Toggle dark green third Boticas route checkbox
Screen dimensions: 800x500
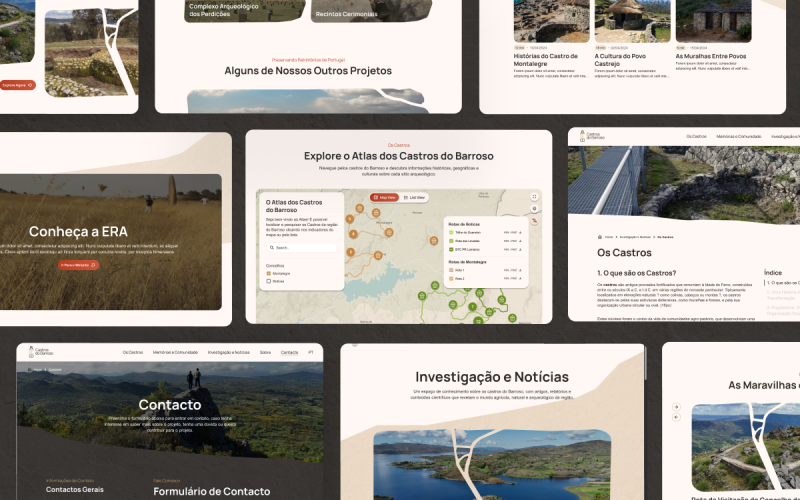pyautogui.click(x=451, y=249)
